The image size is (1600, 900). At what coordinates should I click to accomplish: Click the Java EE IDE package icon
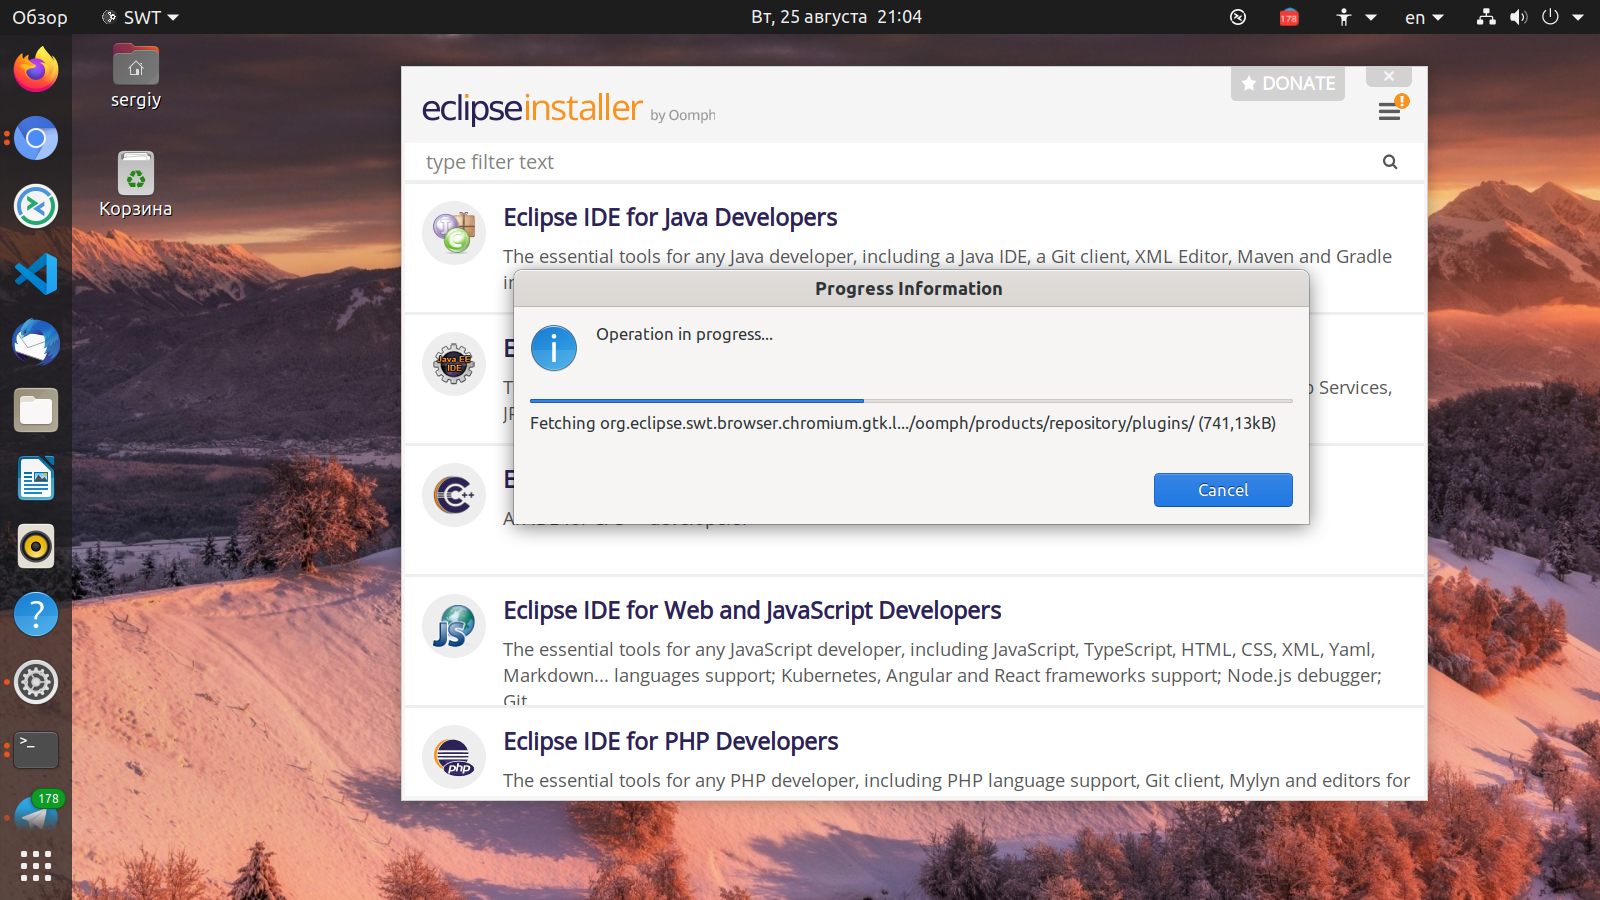click(x=454, y=364)
